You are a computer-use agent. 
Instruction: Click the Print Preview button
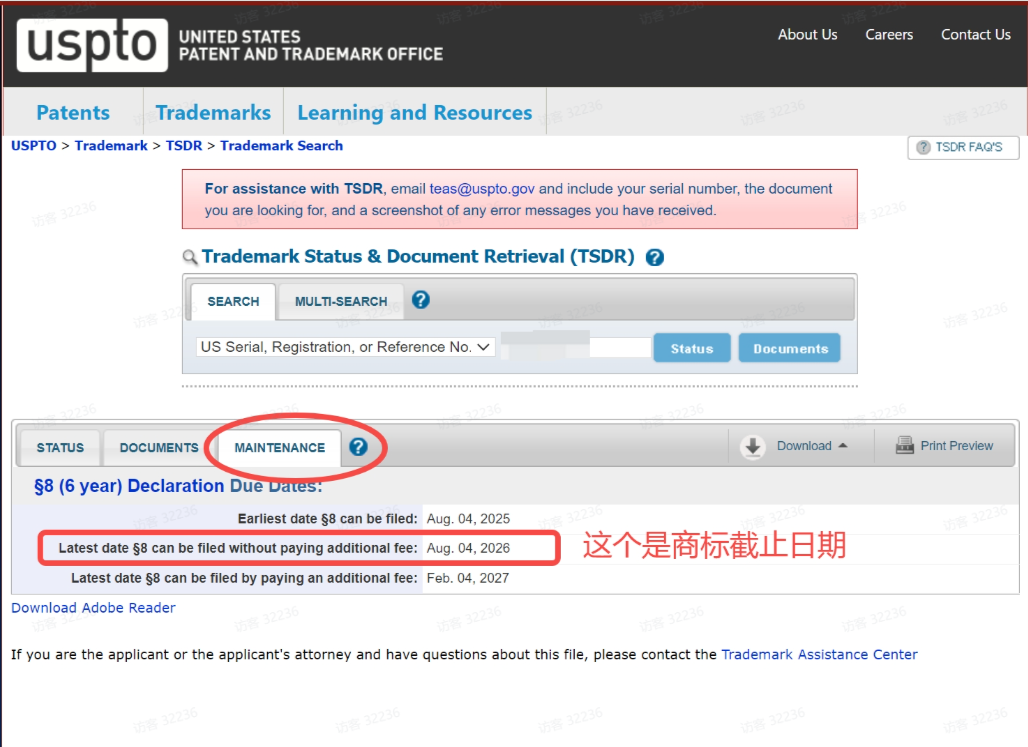944,446
